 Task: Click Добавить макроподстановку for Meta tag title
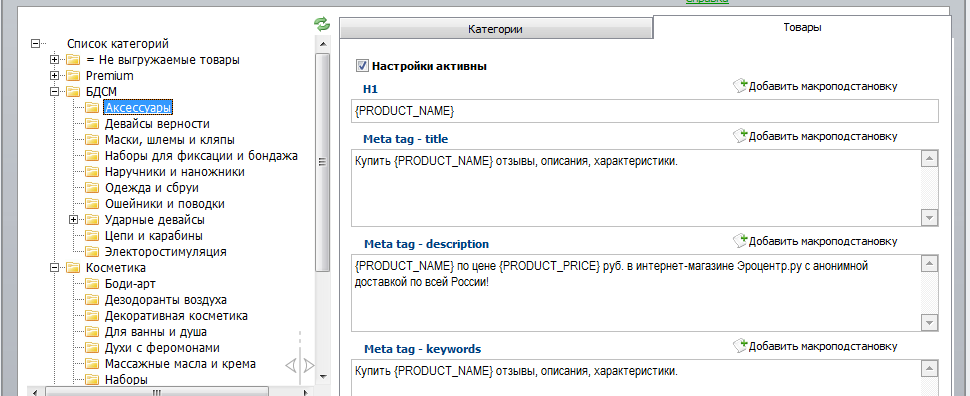823,137
